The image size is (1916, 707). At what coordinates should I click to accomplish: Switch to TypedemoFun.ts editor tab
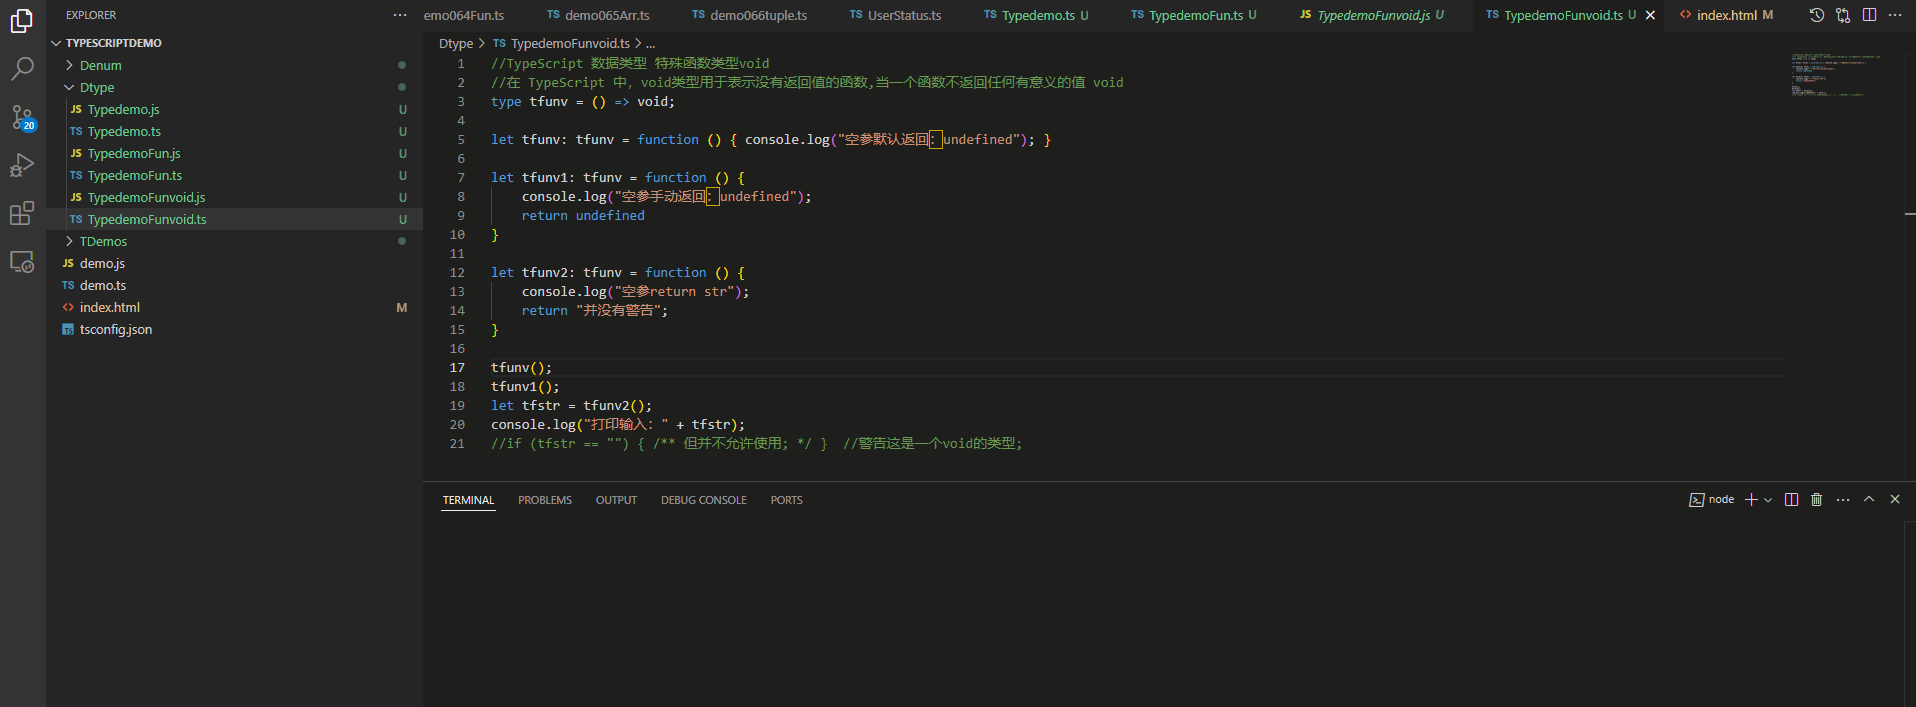pyautogui.click(x=1194, y=15)
